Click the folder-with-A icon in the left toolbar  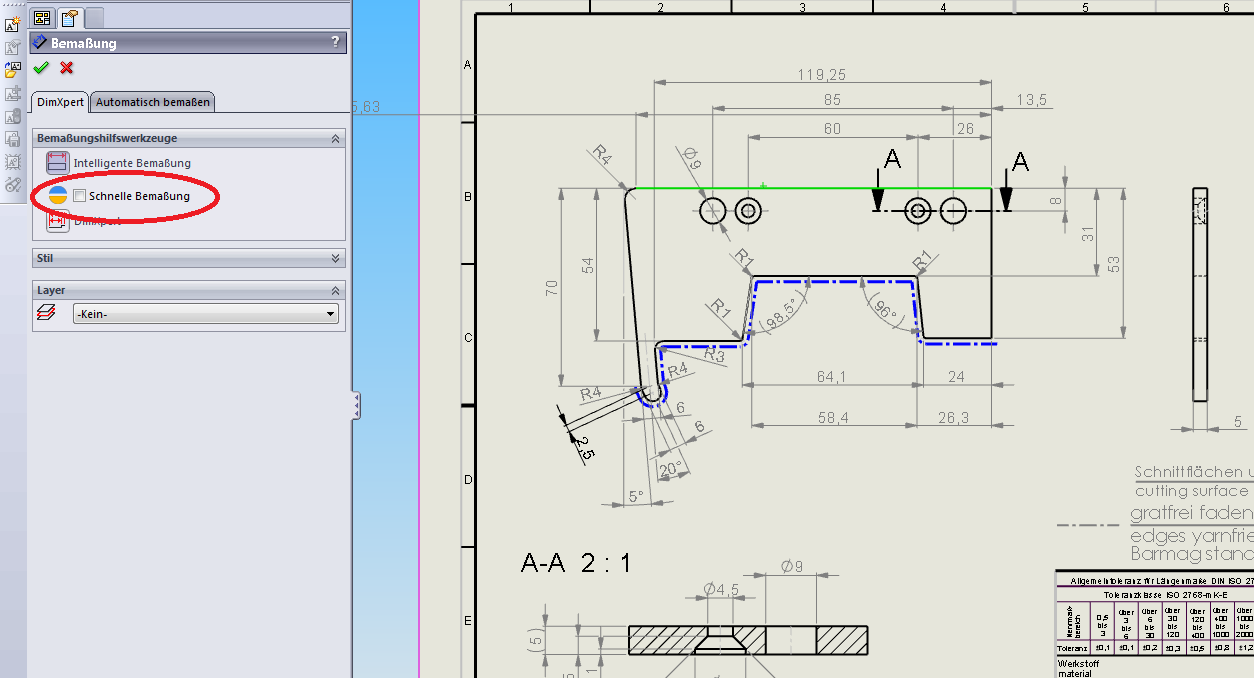point(13,70)
